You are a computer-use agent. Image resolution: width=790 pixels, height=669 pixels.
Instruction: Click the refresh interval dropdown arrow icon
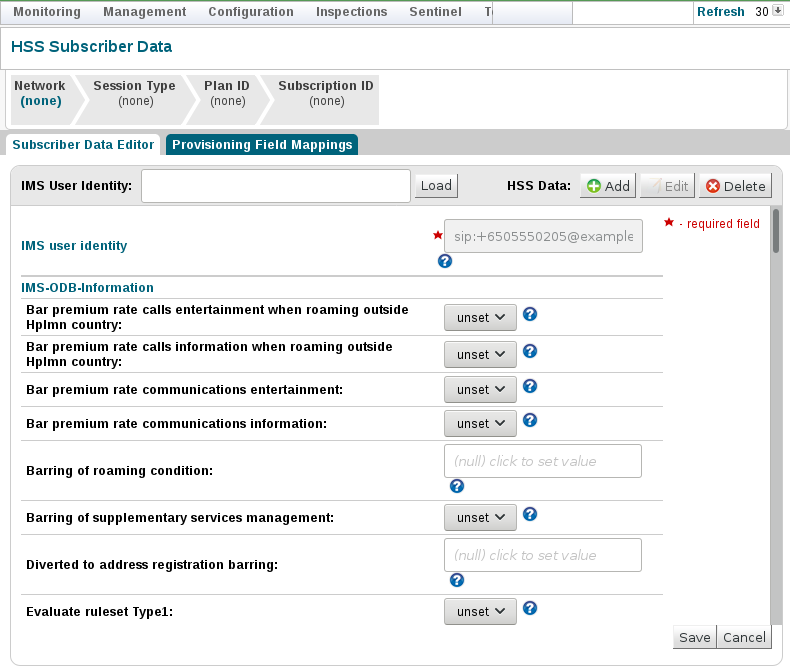click(777, 11)
